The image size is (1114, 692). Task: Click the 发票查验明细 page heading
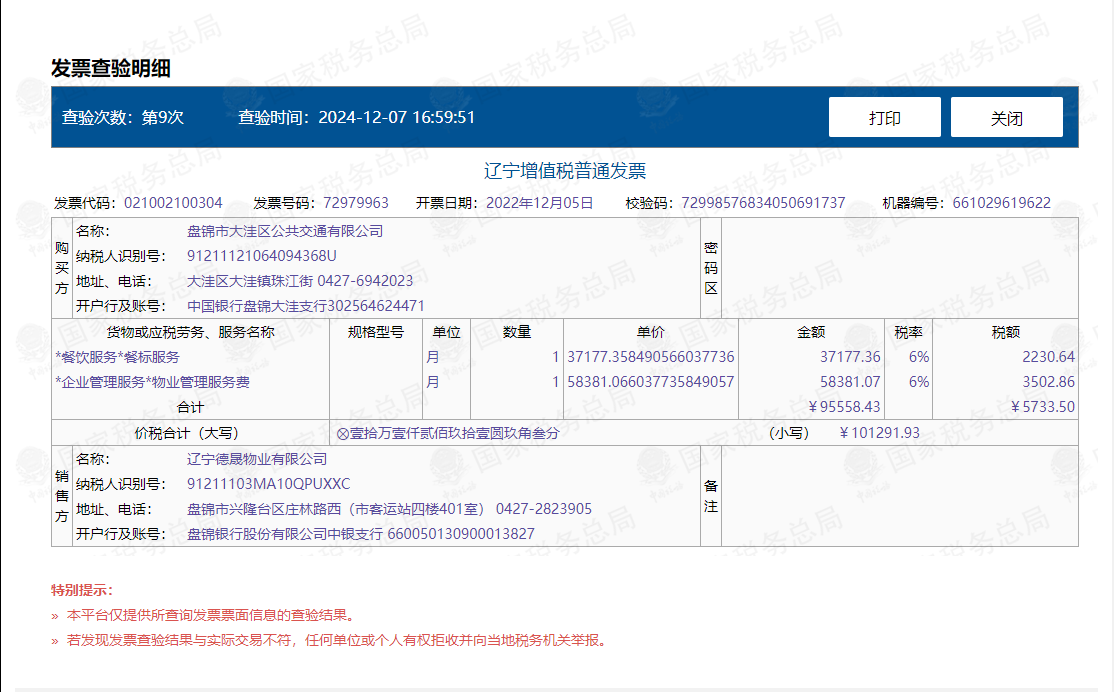point(111,68)
